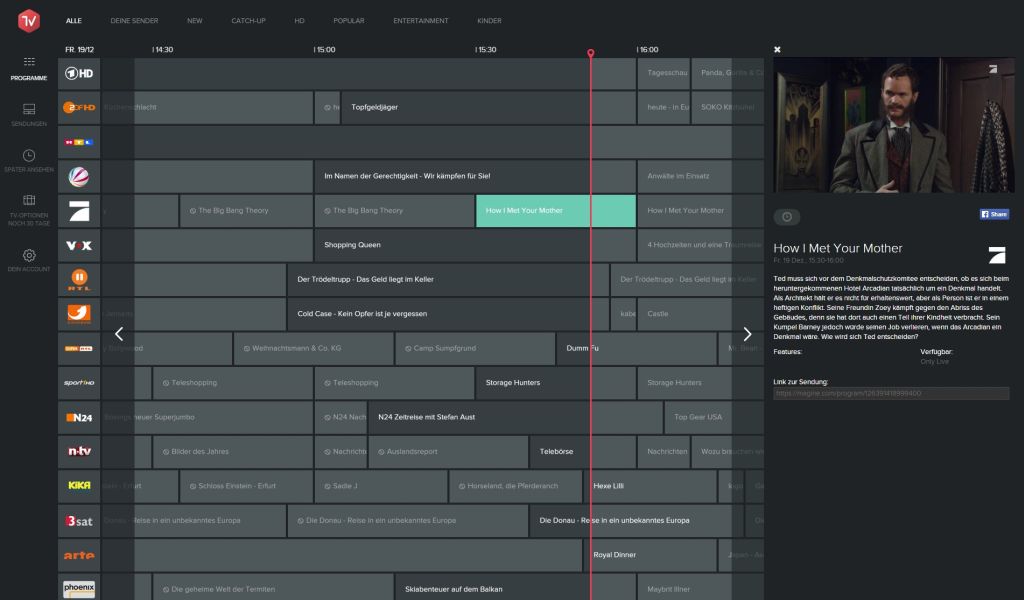This screenshot has width=1024, height=600.
Task: Open the Programme section in sidebar
Action: click(x=29, y=69)
